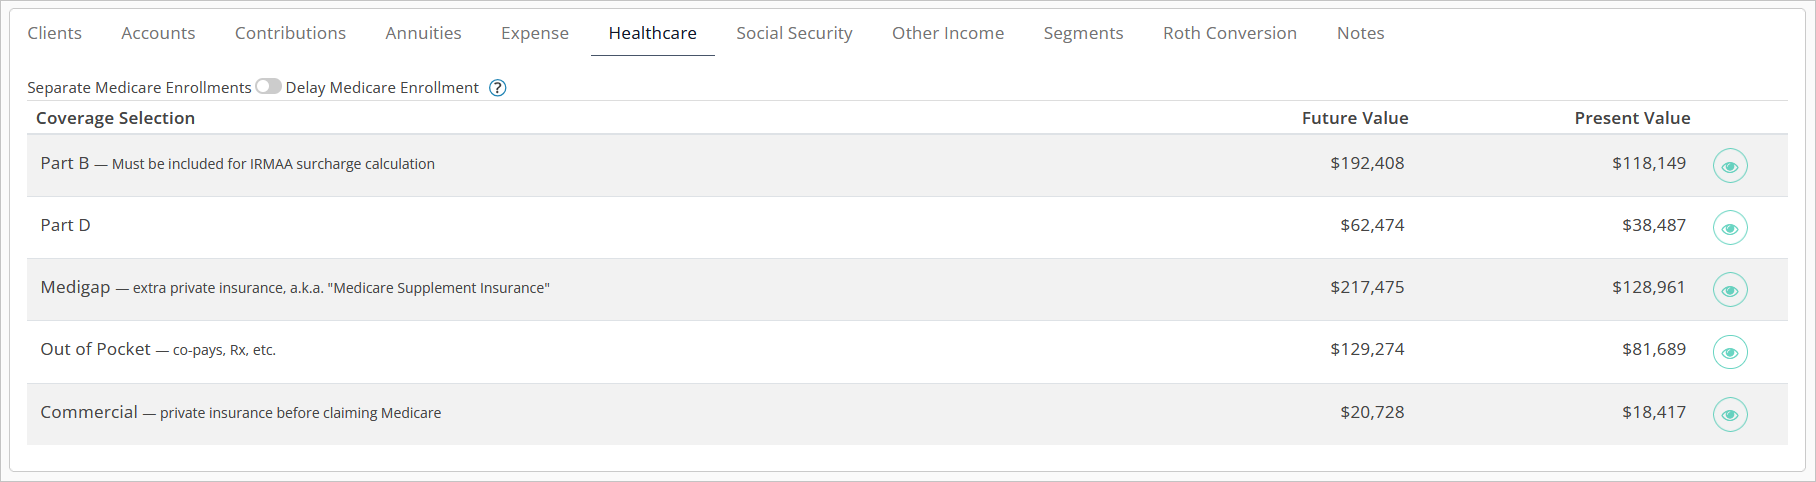Click the Part B future value amount
The height and width of the screenshot is (482, 1816).
click(1367, 163)
